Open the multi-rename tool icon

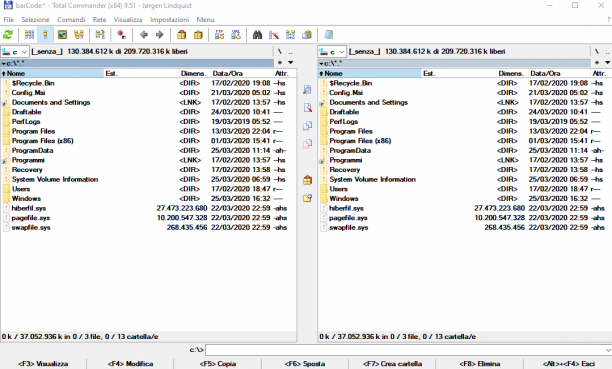click(x=274, y=35)
